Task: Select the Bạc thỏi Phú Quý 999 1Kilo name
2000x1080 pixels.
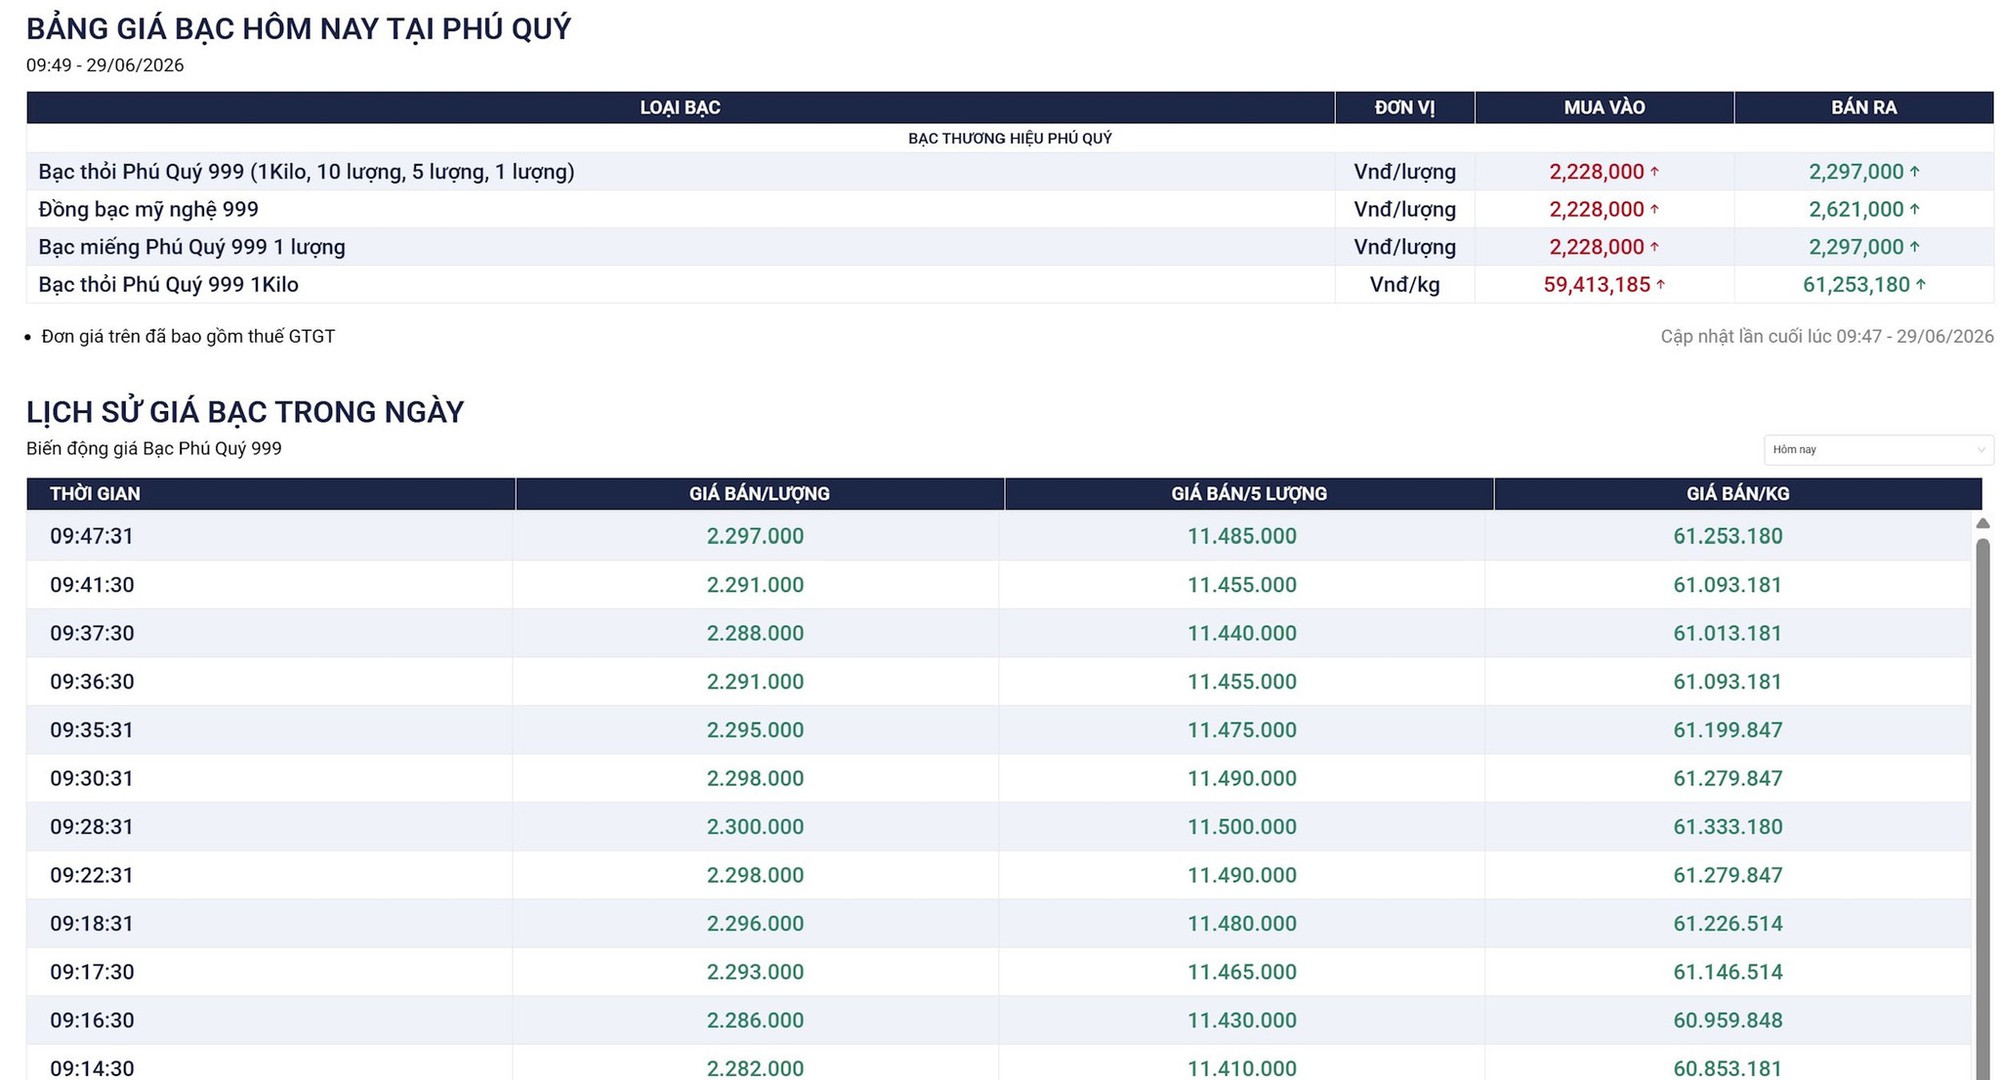Action: [168, 284]
